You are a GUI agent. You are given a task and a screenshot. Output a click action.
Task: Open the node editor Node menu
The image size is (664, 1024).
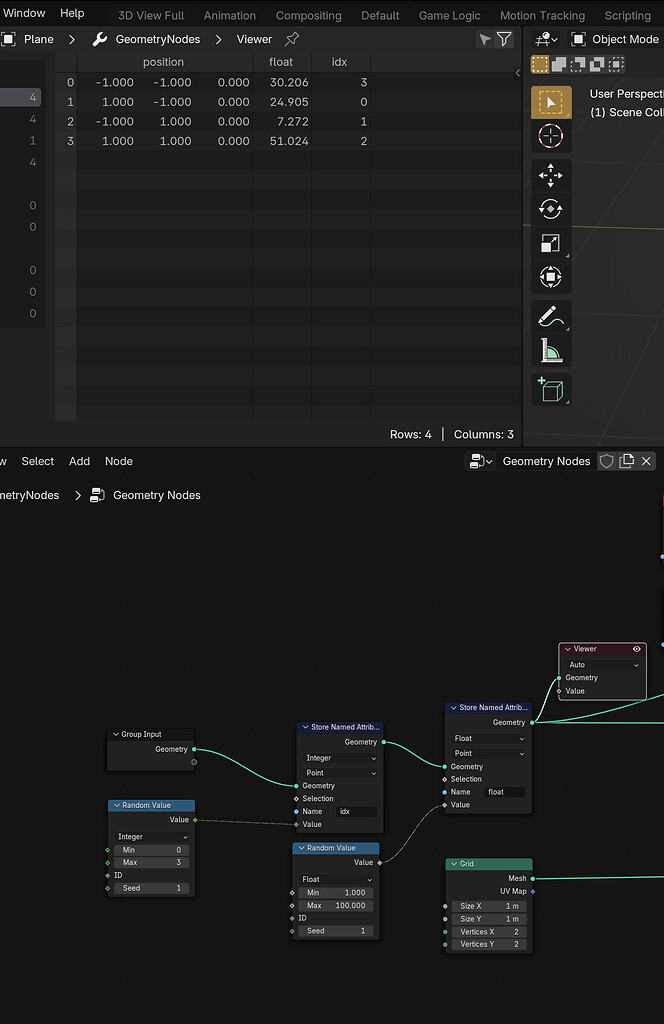(x=119, y=461)
